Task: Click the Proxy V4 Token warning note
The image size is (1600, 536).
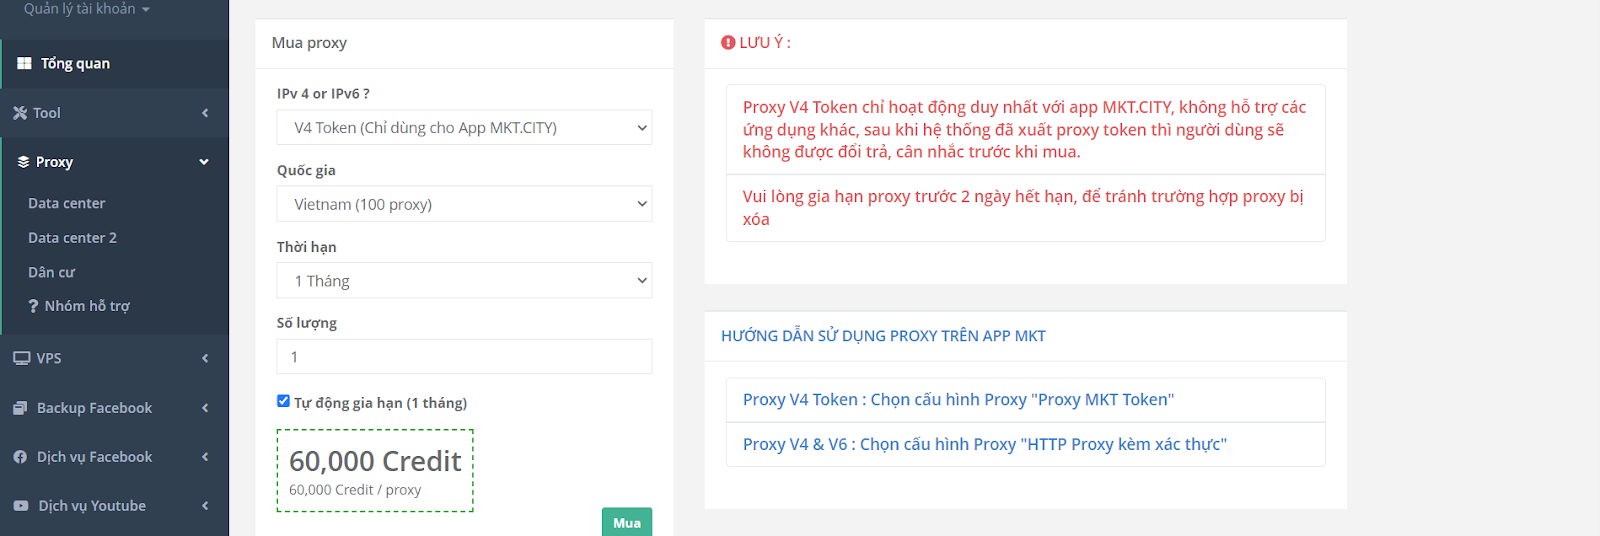Action: coord(1025,129)
